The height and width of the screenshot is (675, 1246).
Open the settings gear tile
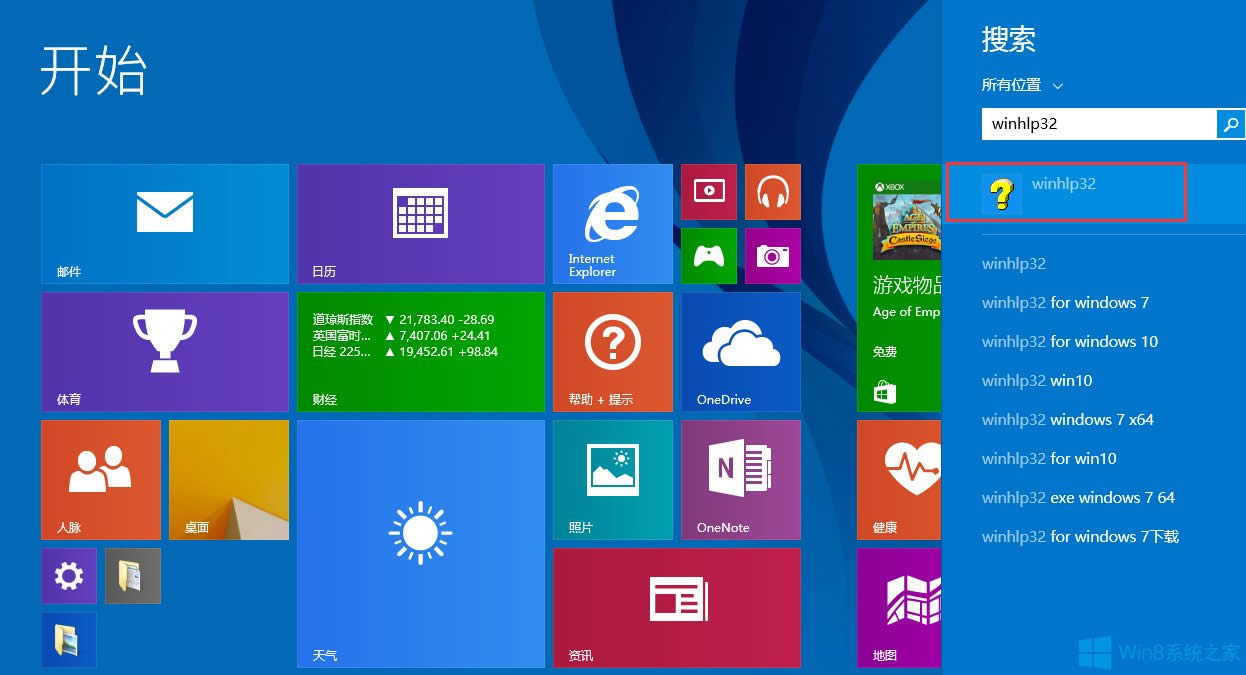point(68,576)
